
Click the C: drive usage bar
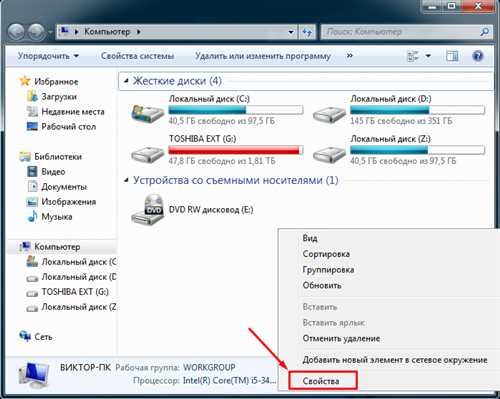click(236, 110)
